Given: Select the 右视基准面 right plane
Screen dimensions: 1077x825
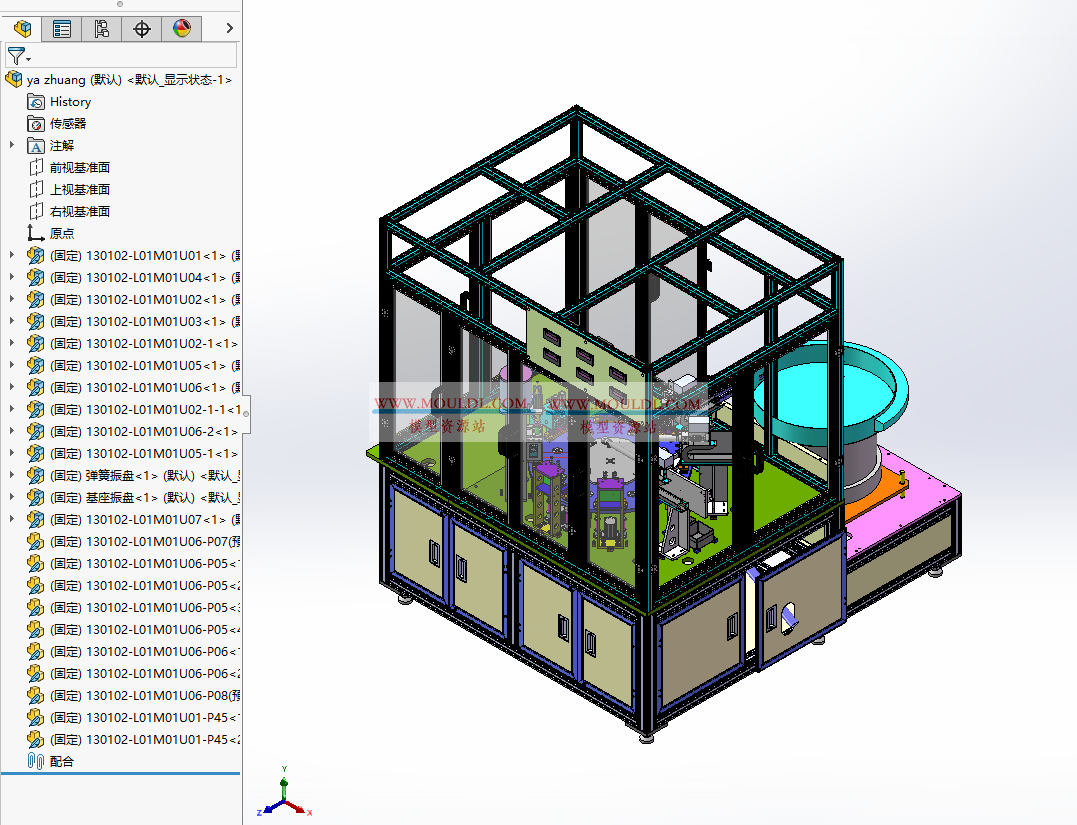Looking at the screenshot, I should coord(80,212).
